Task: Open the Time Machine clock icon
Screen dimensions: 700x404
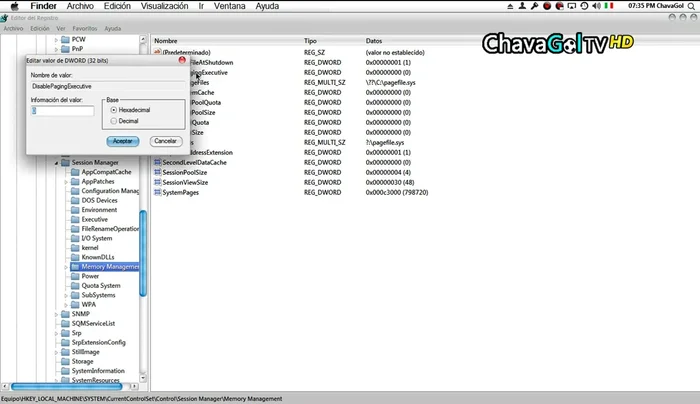Action: pos(584,6)
